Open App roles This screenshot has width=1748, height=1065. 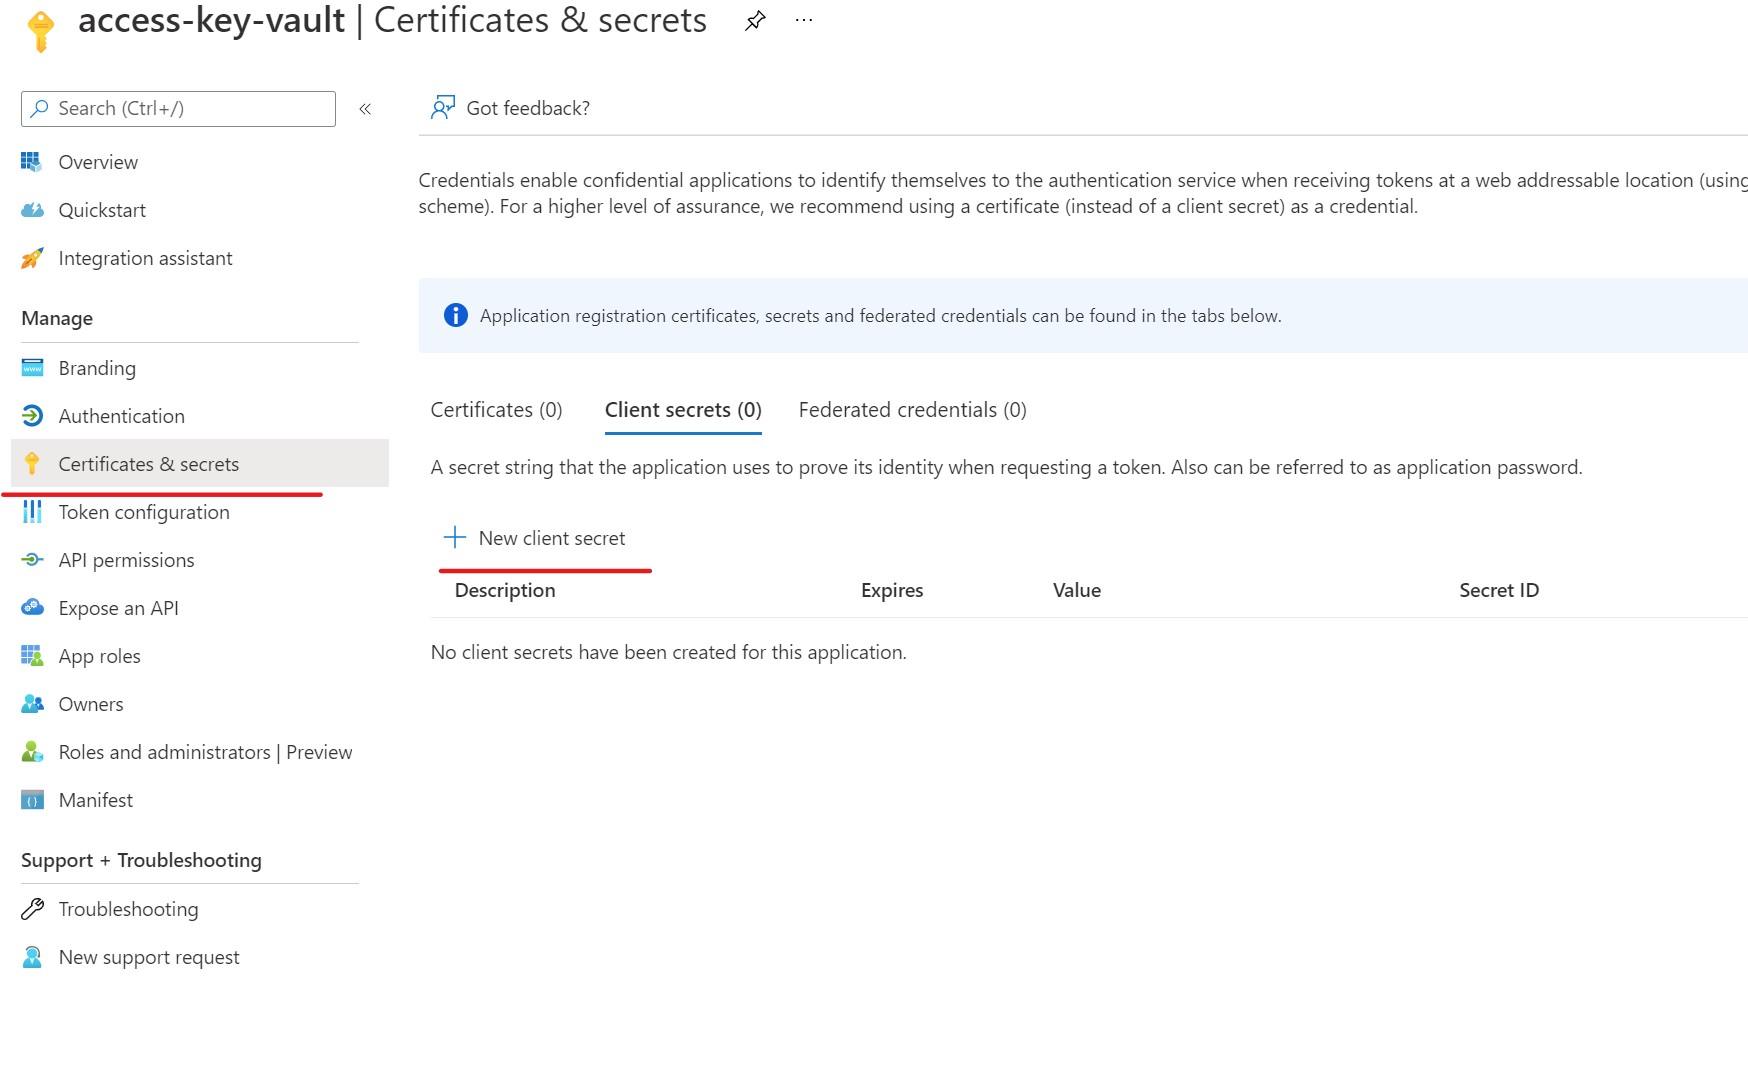coord(99,656)
